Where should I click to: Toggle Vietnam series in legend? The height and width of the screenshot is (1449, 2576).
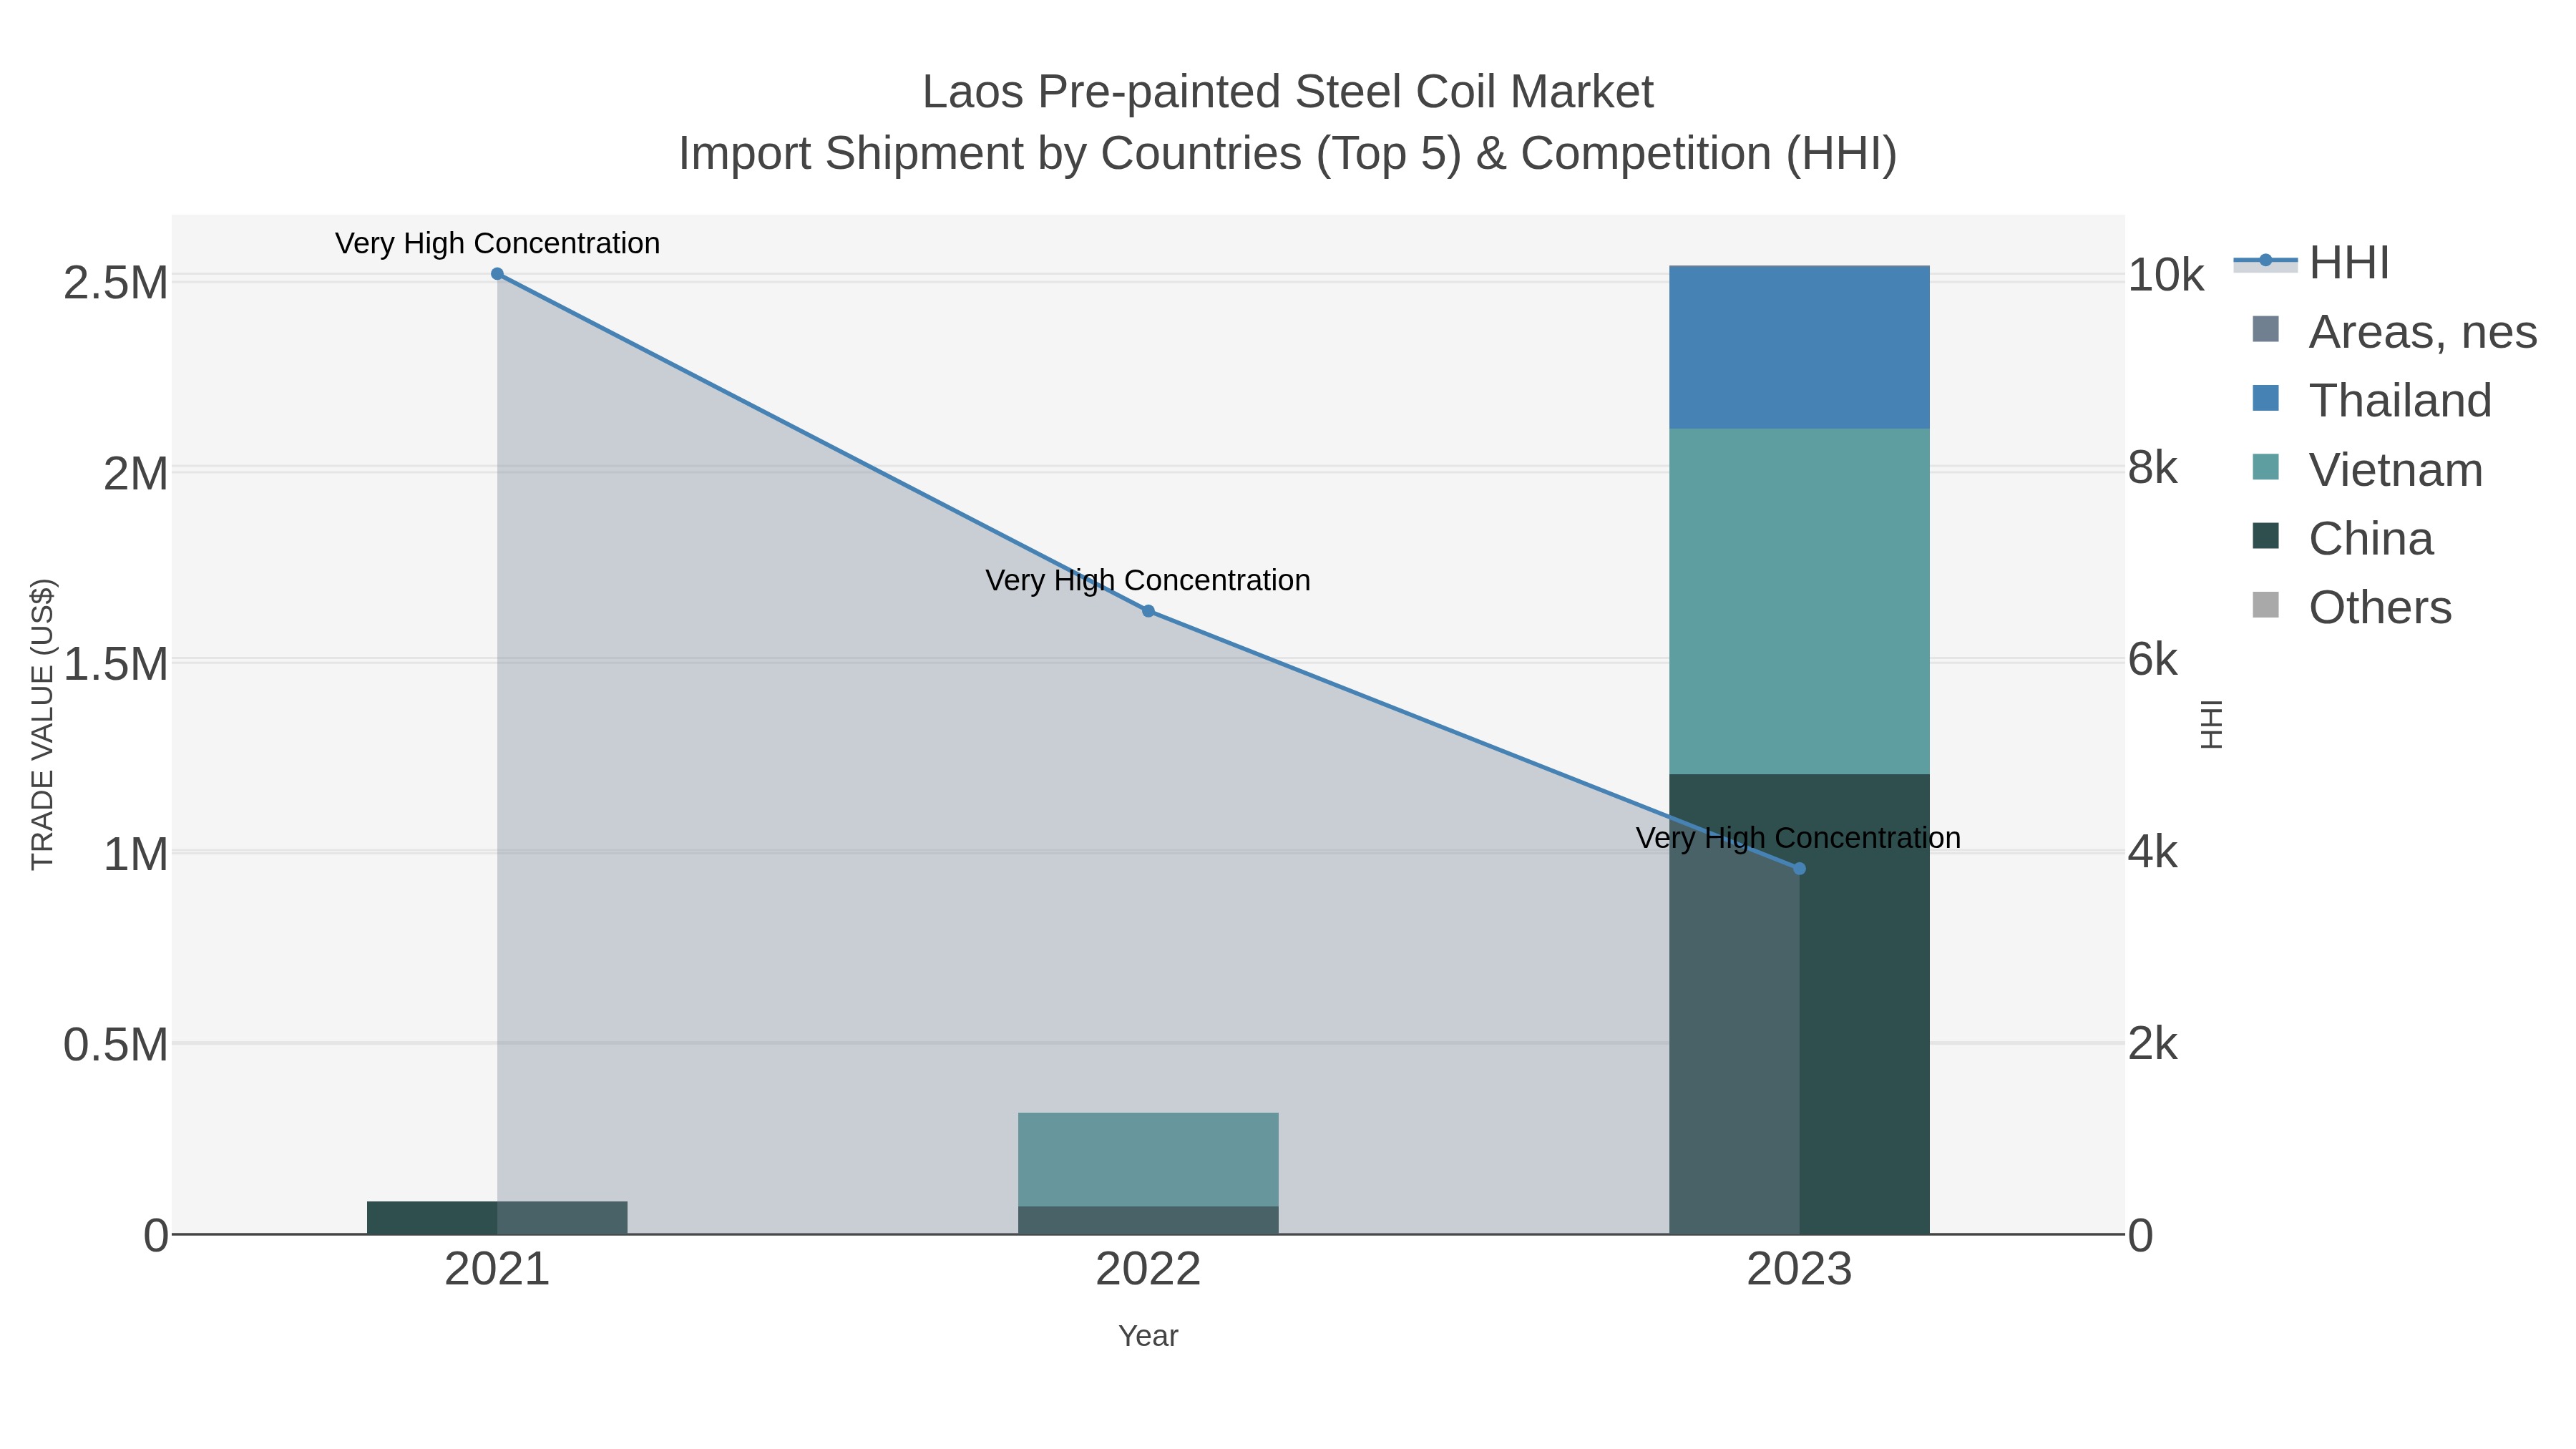click(x=2366, y=470)
